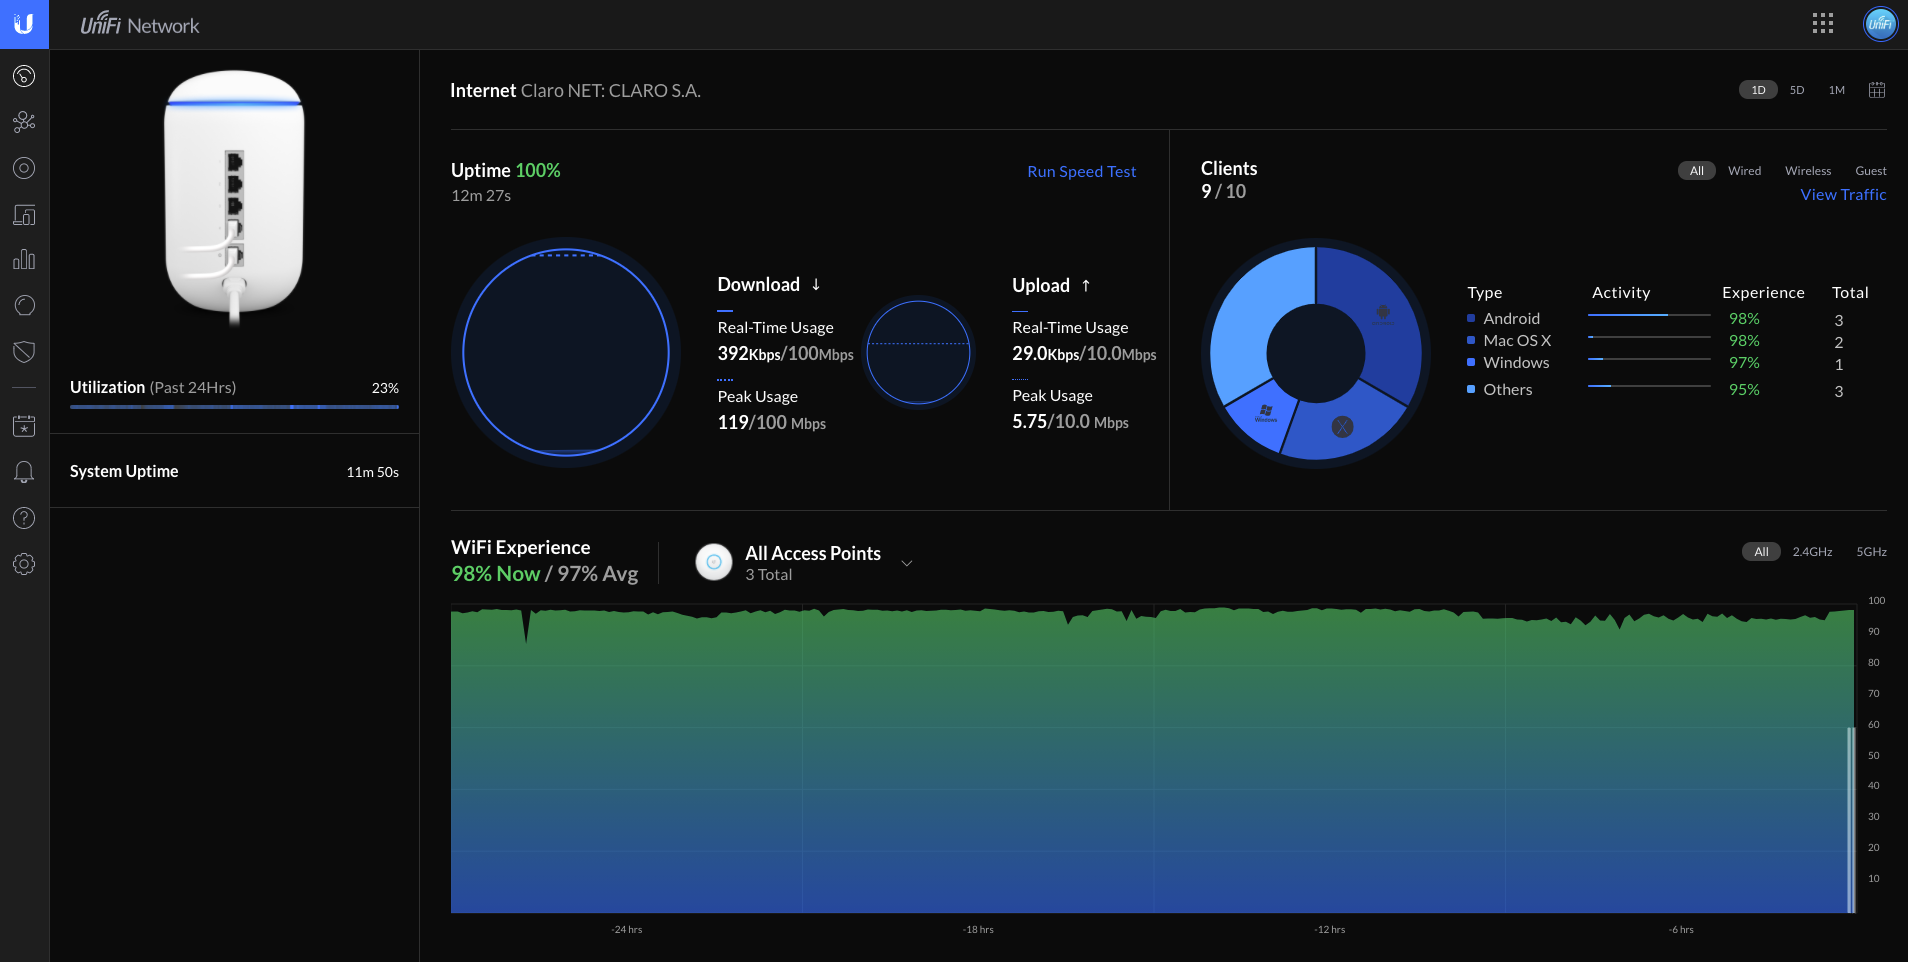Click the Android row in client types
The image size is (1908, 962).
pos(1667,319)
